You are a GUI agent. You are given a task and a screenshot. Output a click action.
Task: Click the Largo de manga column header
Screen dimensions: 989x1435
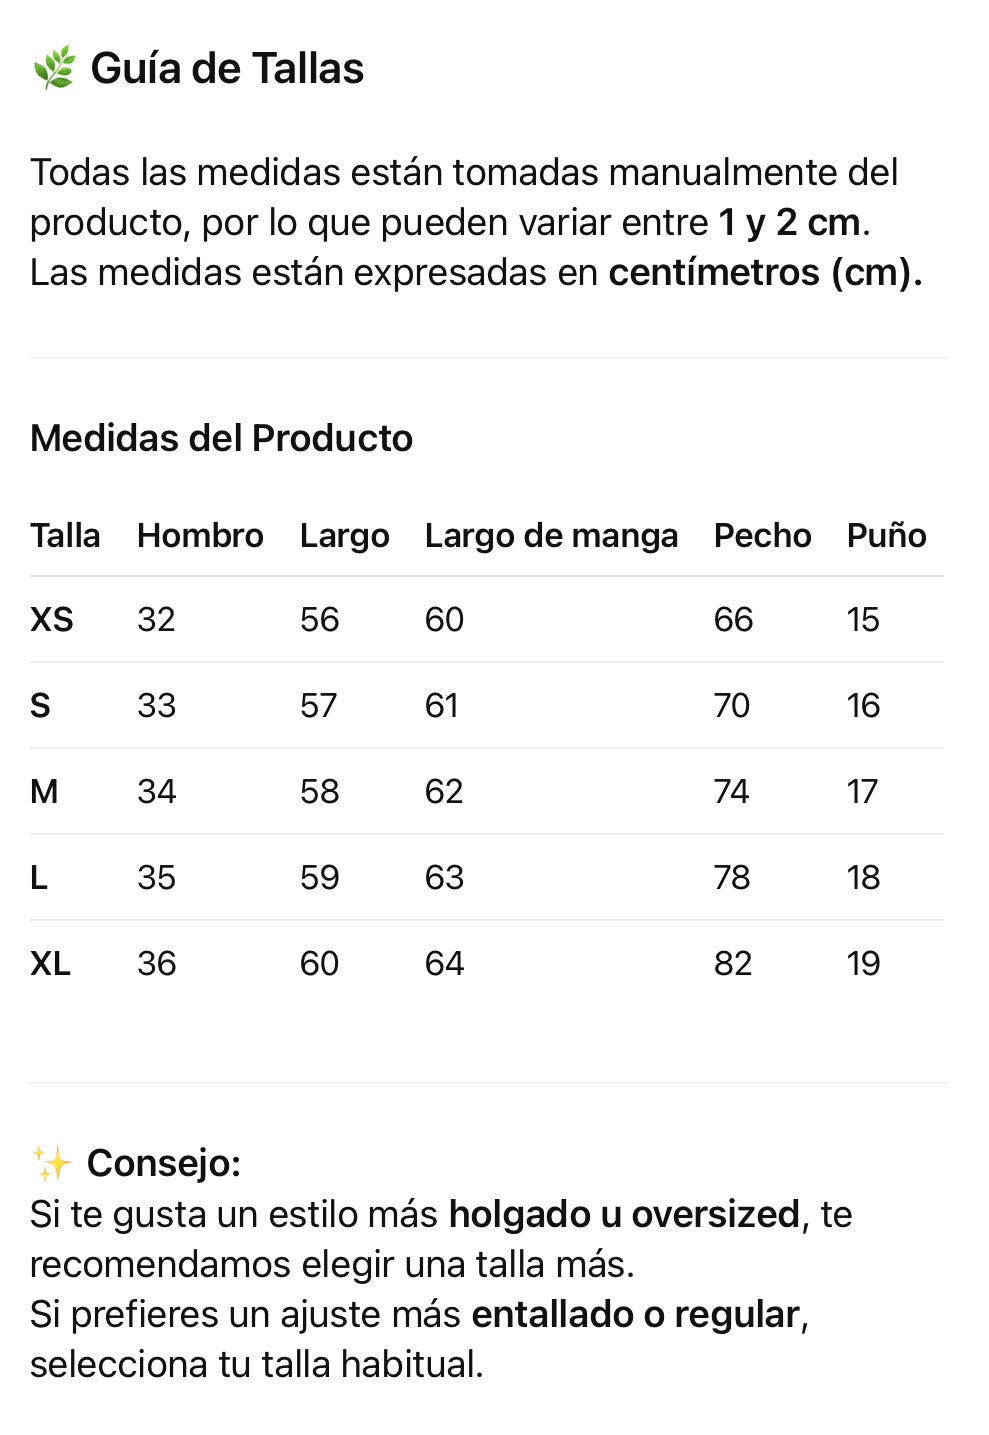tap(551, 536)
